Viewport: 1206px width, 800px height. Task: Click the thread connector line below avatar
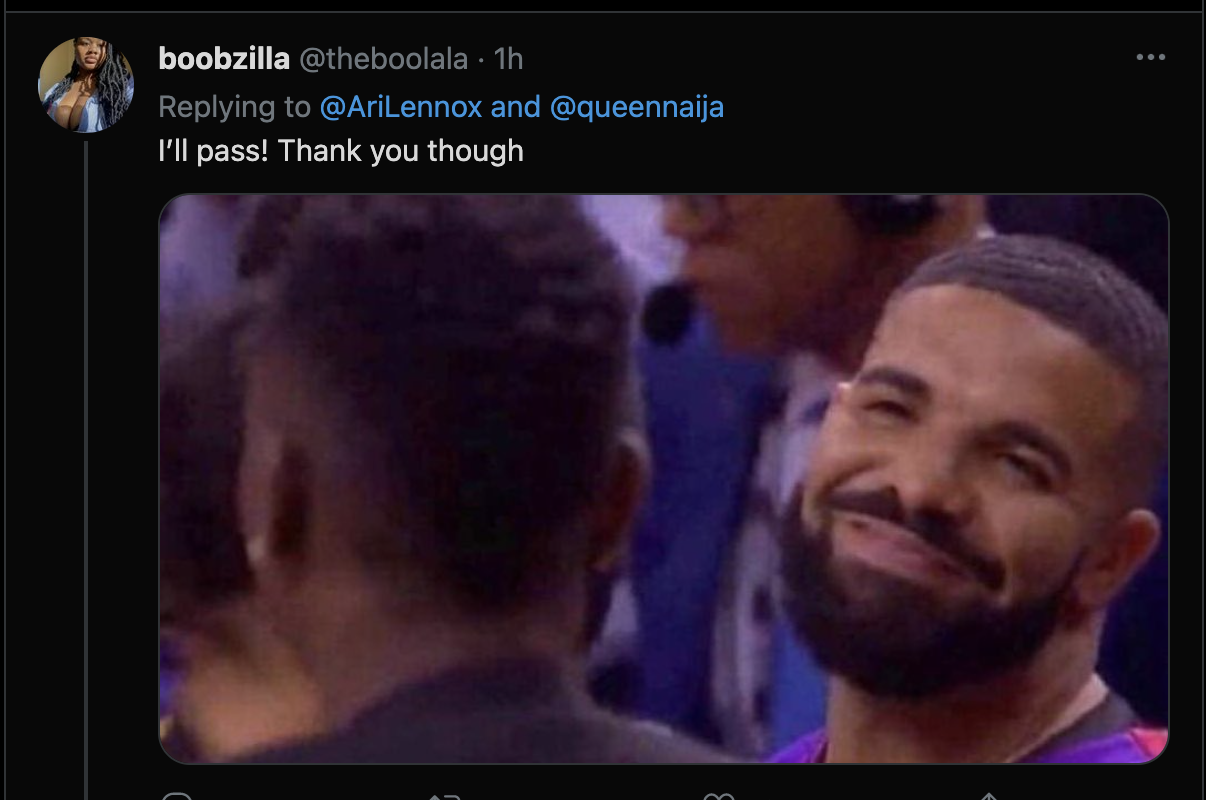click(x=86, y=470)
